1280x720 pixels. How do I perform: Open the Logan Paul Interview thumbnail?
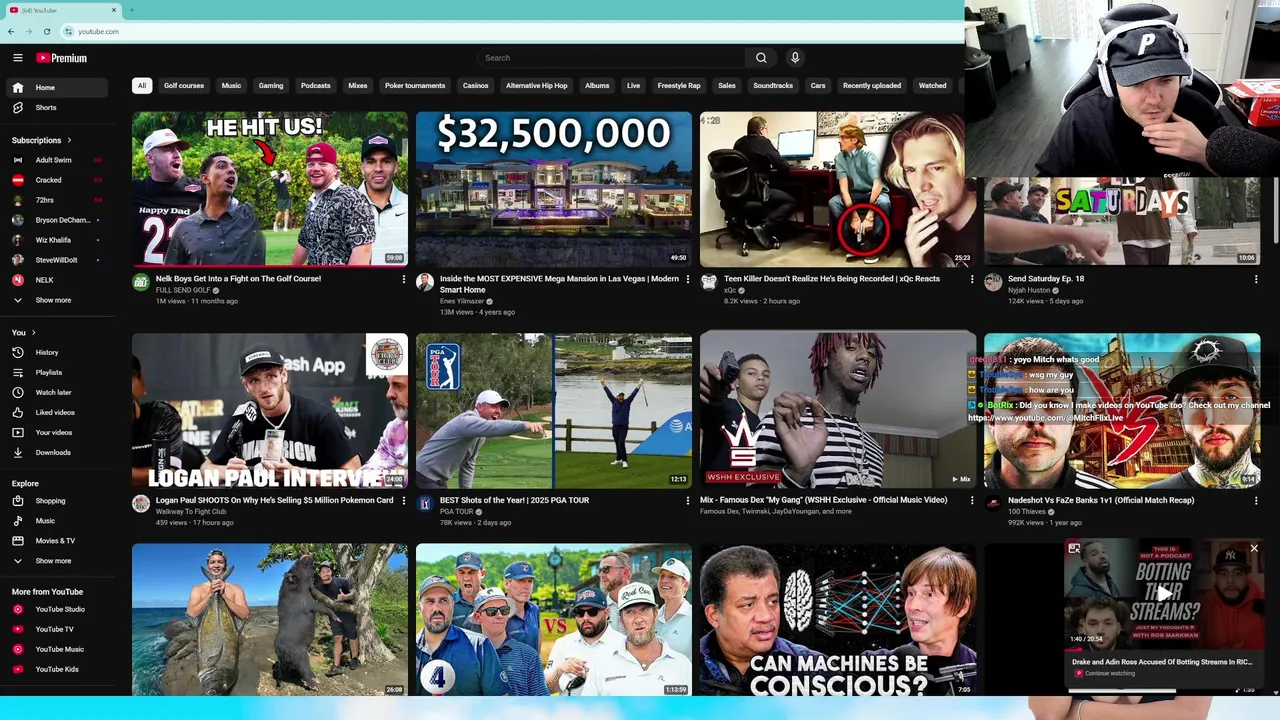(x=270, y=410)
